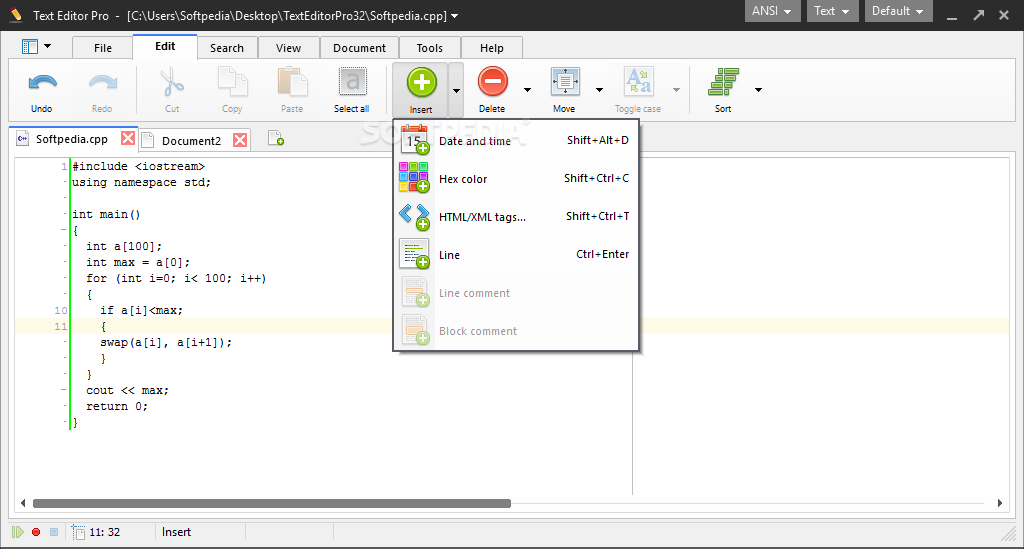Select Line comment menu entry
This screenshot has height=549, width=1024.
516,292
